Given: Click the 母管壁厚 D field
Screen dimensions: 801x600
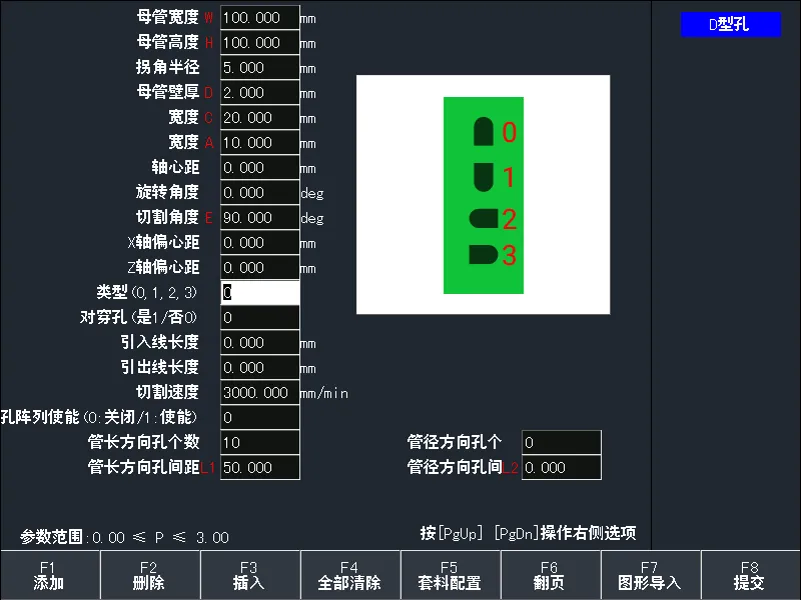Looking at the screenshot, I should coord(260,93).
